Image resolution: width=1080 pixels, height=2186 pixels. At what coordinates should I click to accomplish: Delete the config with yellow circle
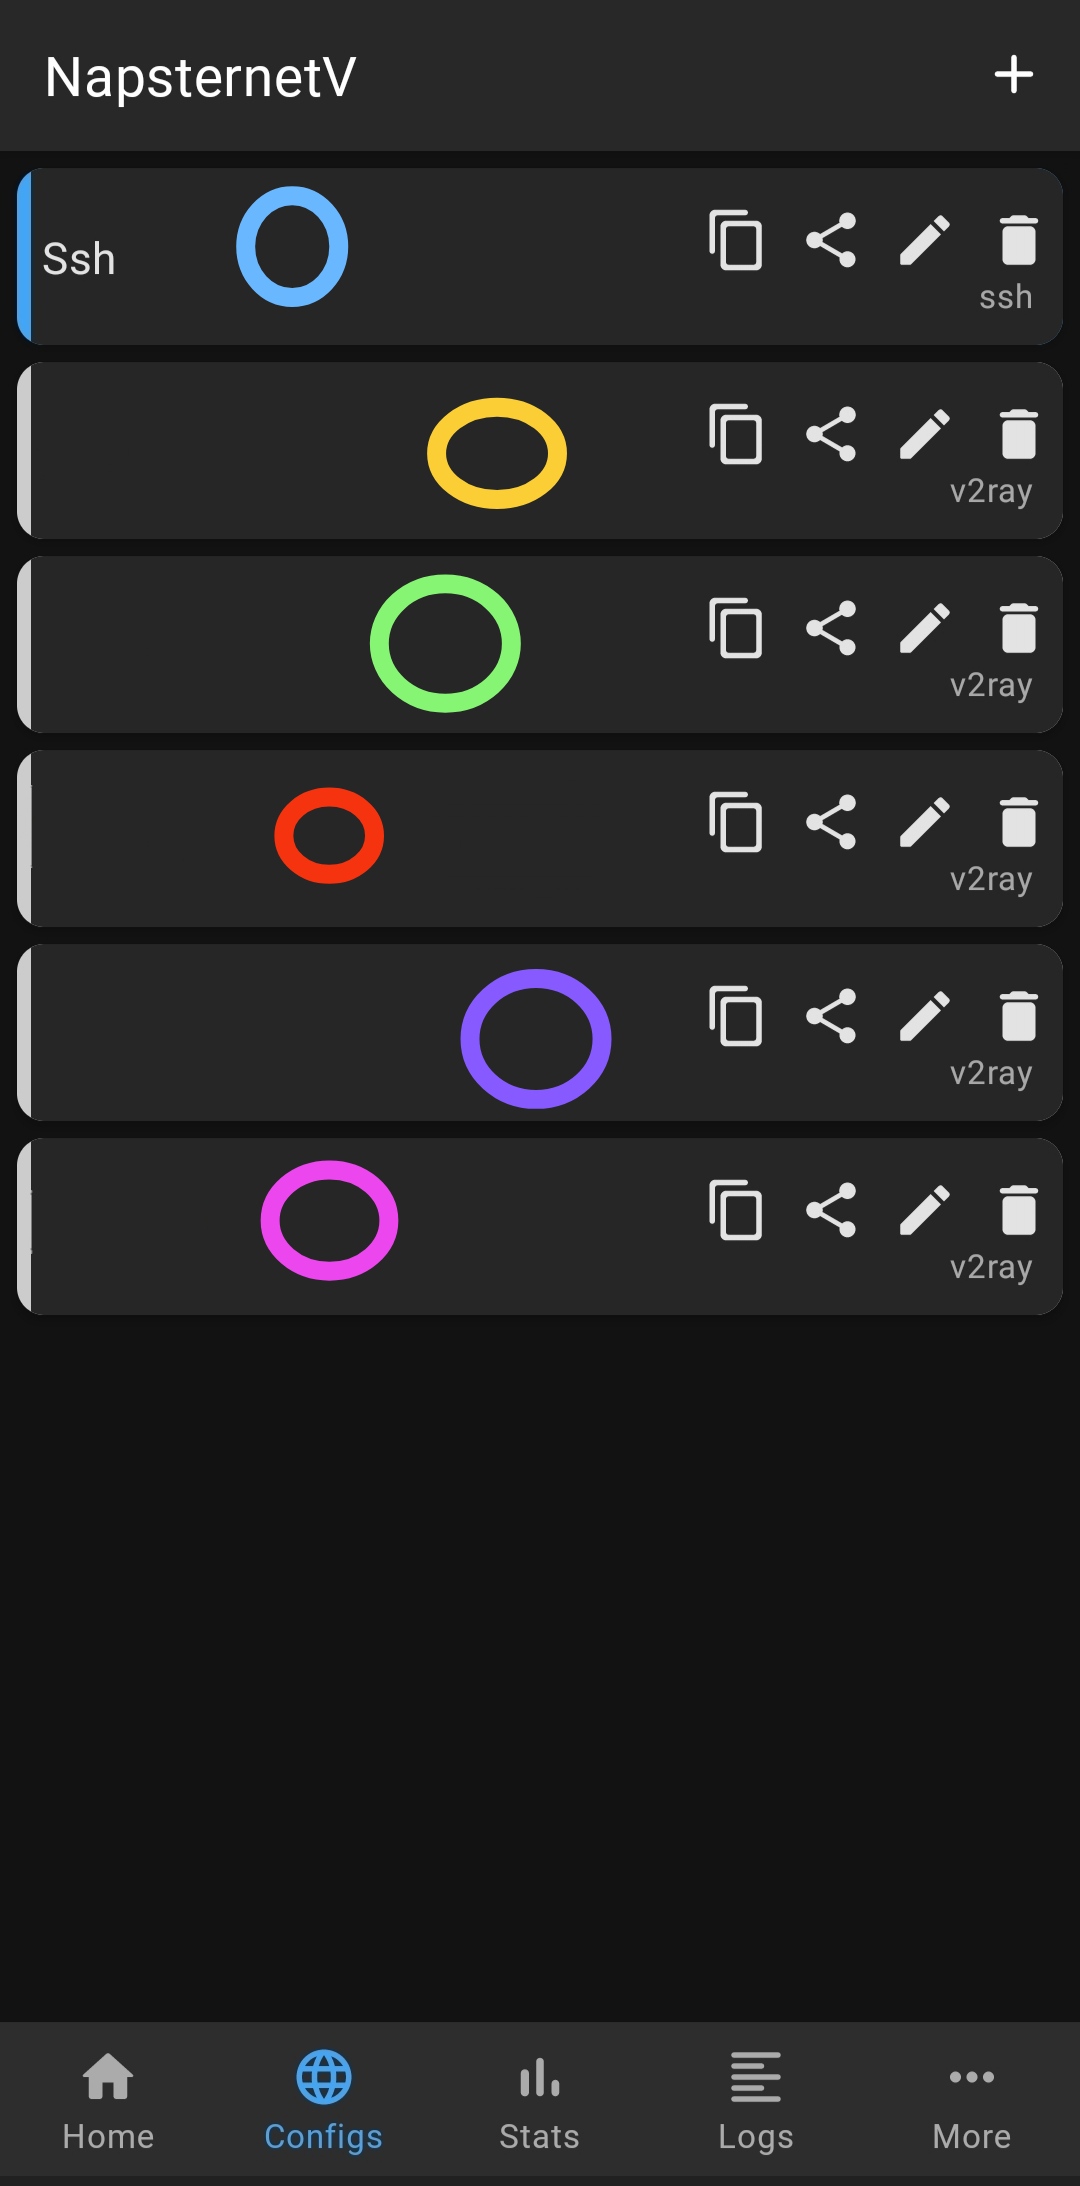tap(1018, 434)
